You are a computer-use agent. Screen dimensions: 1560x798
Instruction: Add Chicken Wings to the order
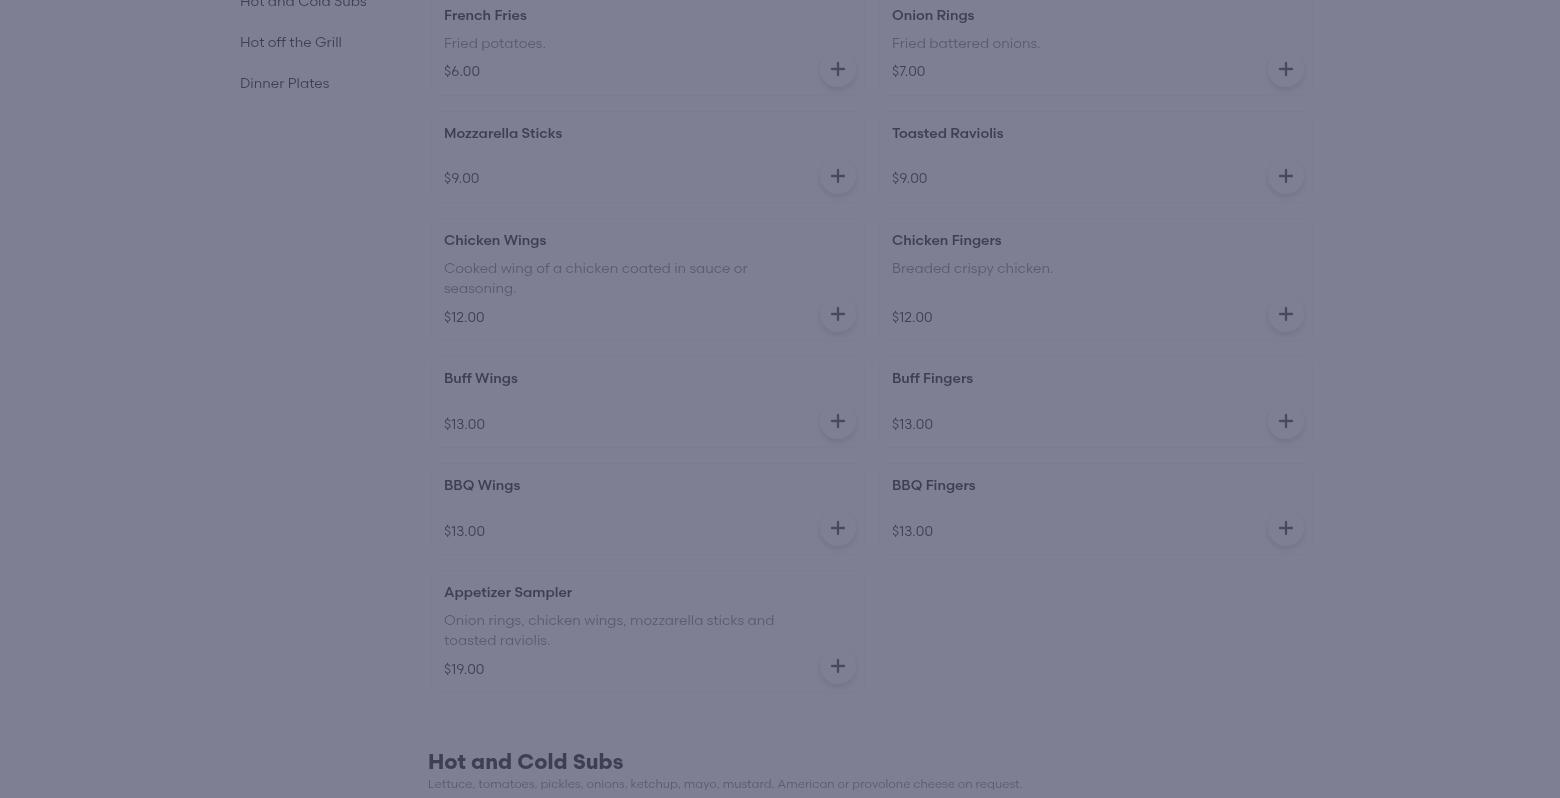837,313
